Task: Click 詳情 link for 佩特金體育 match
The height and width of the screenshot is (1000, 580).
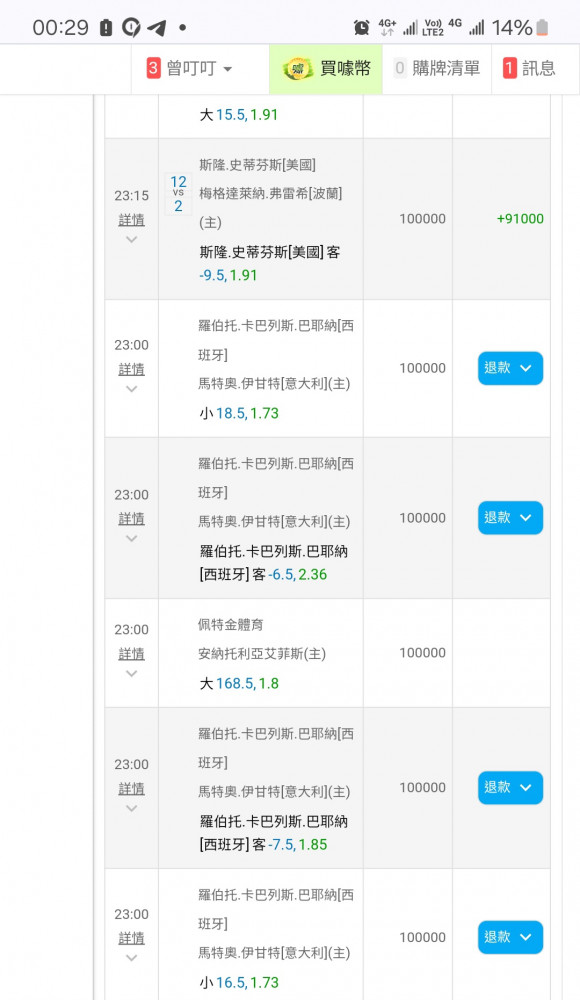Action: click(131, 654)
